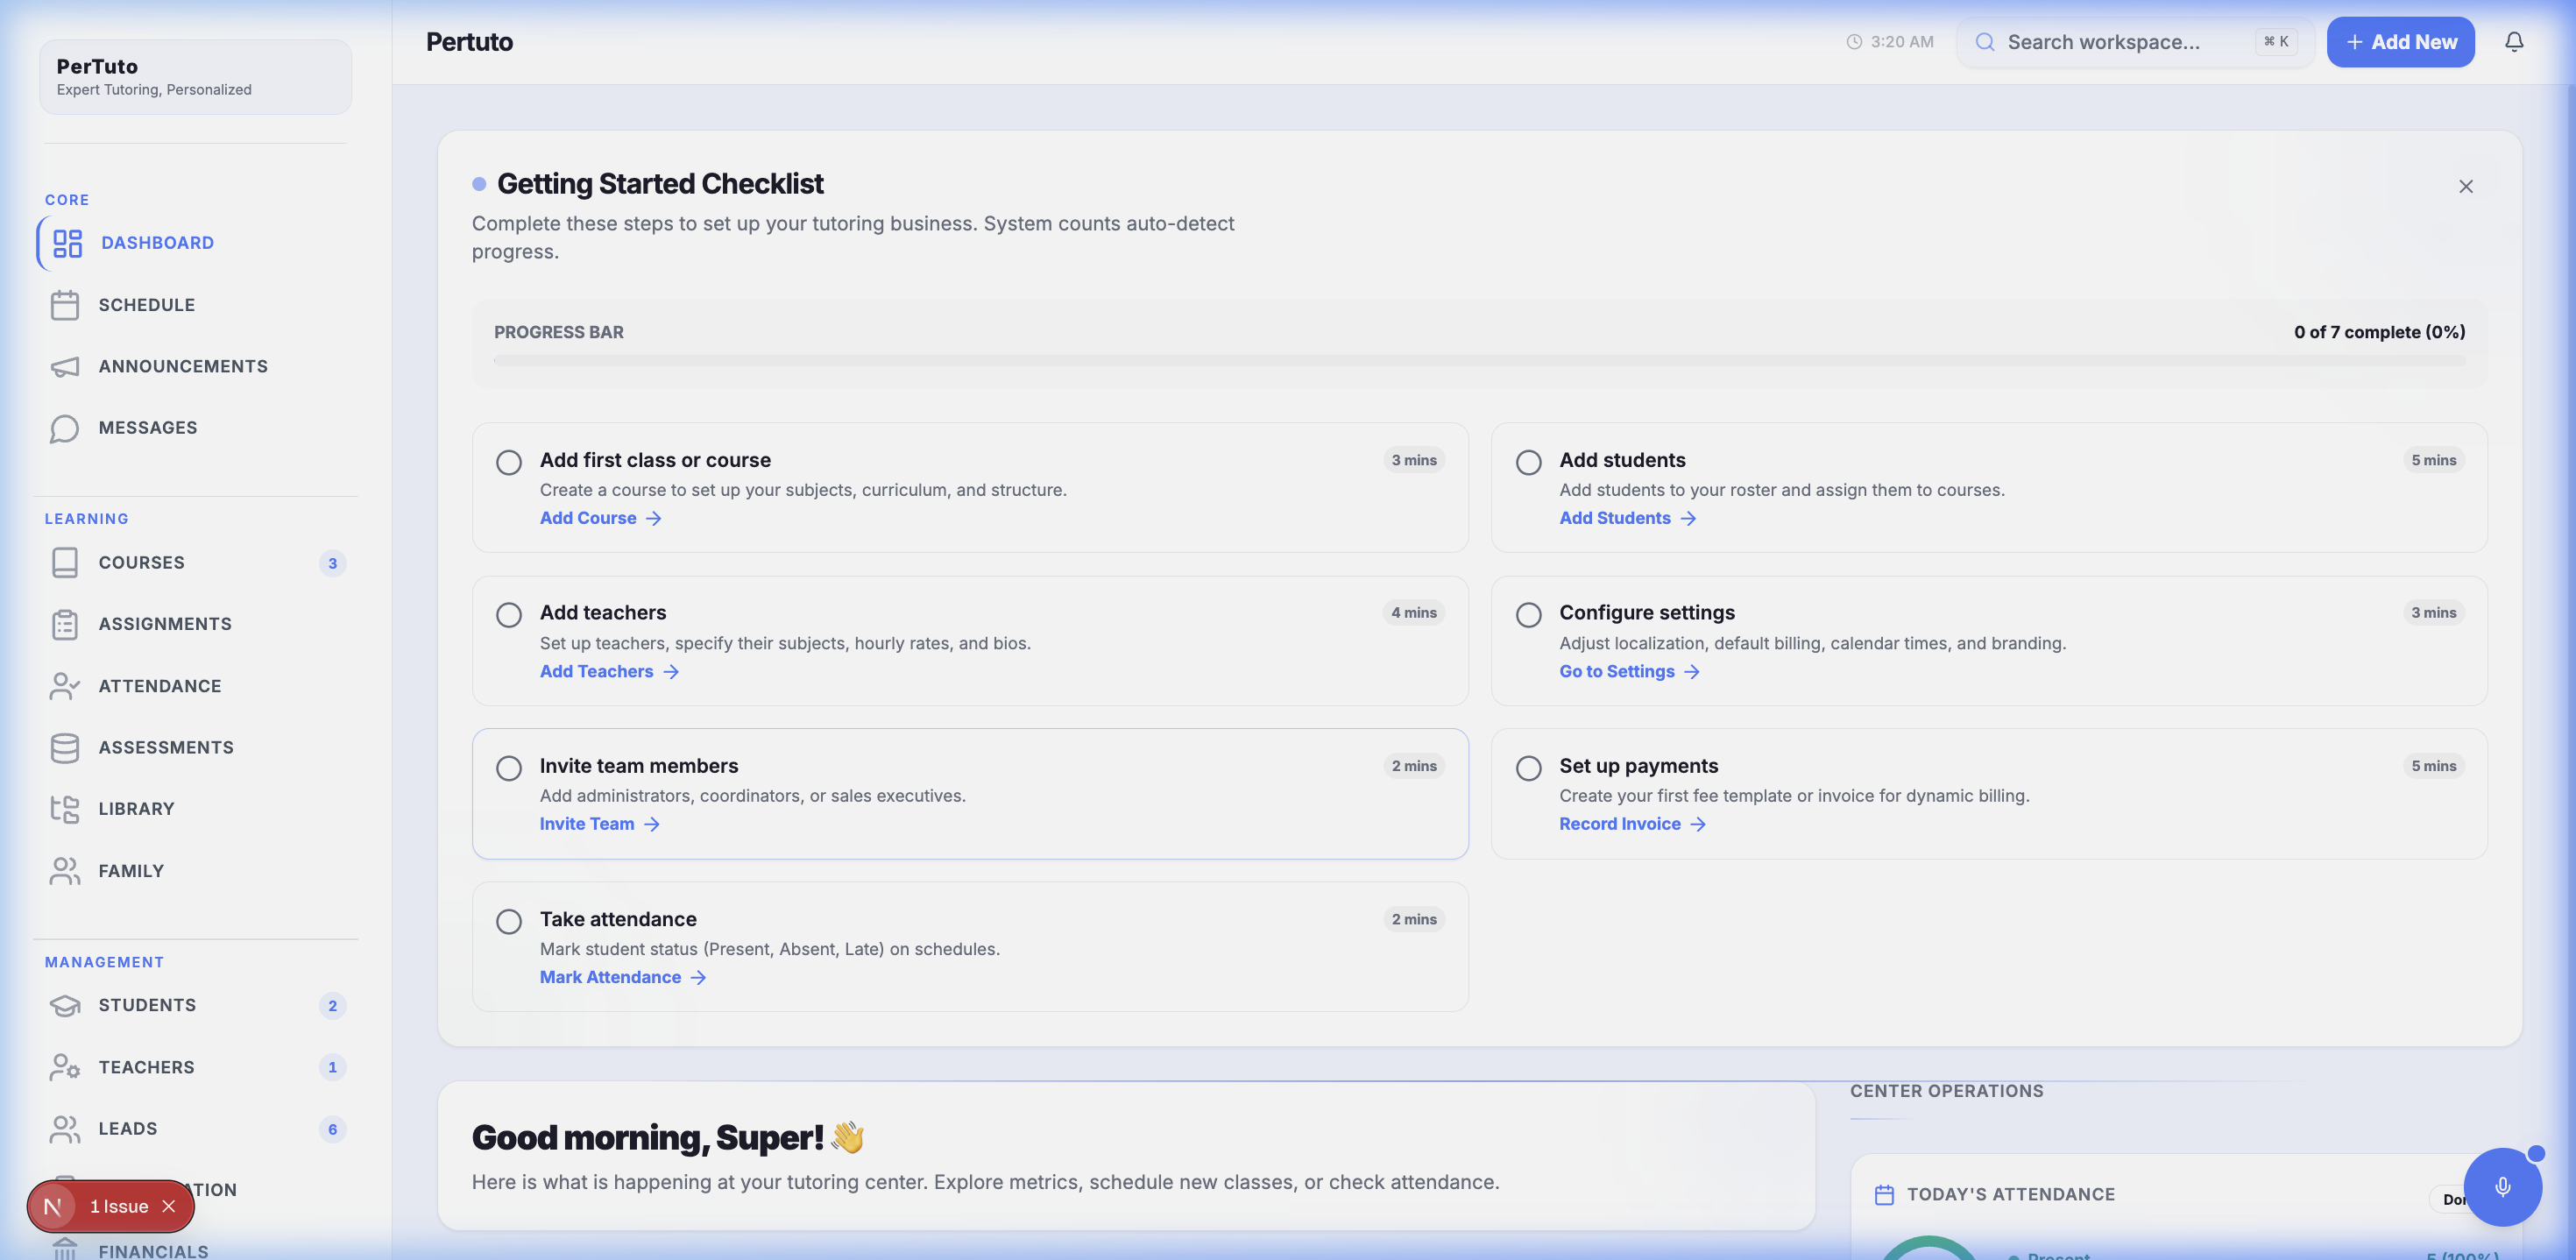
Task: Click the N logo on issue badge
Action: 53,1207
